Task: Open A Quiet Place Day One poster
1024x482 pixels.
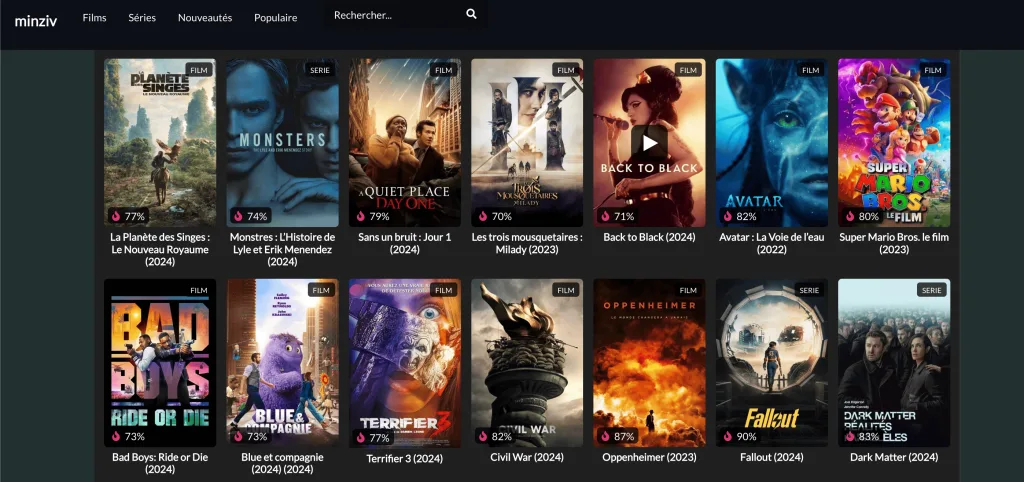Action: (405, 142)
